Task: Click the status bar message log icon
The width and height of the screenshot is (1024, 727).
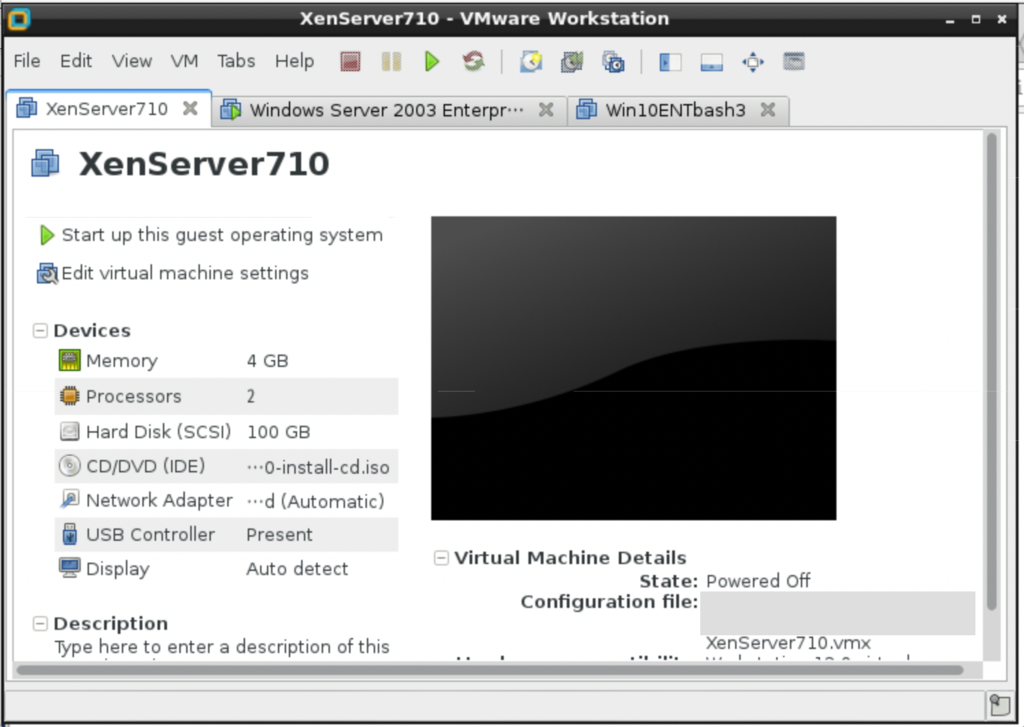Action: point(999,705)
